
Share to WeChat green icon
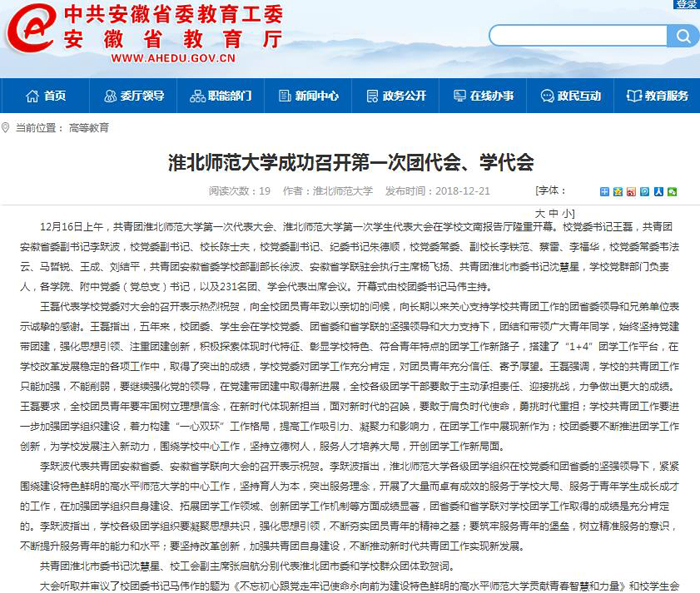(x=672, y=192)
